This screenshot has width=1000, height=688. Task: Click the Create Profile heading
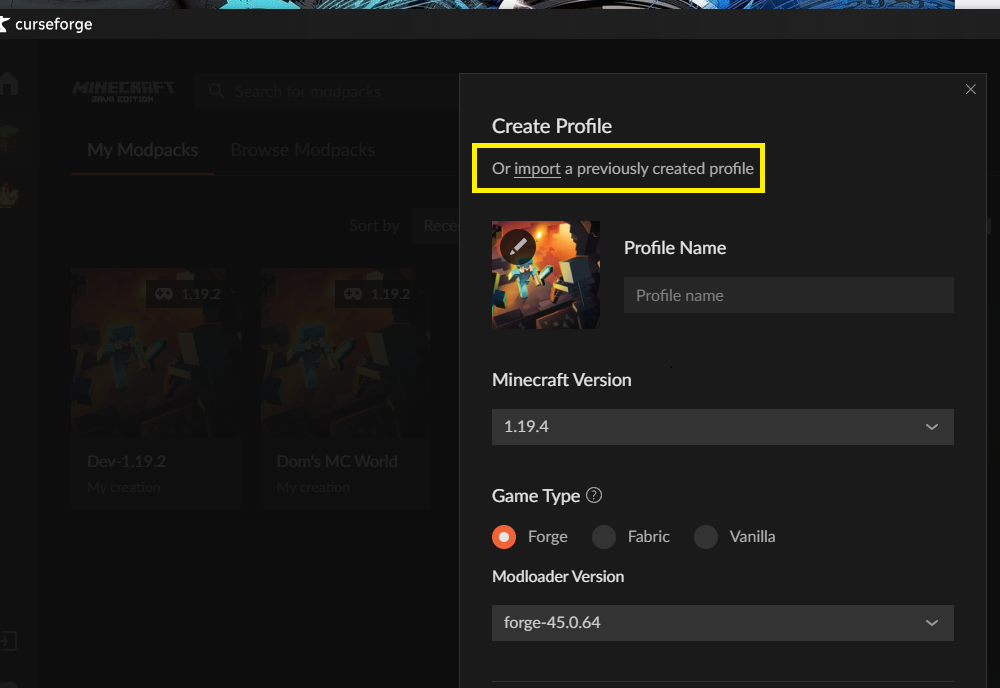tap(552, 126)
